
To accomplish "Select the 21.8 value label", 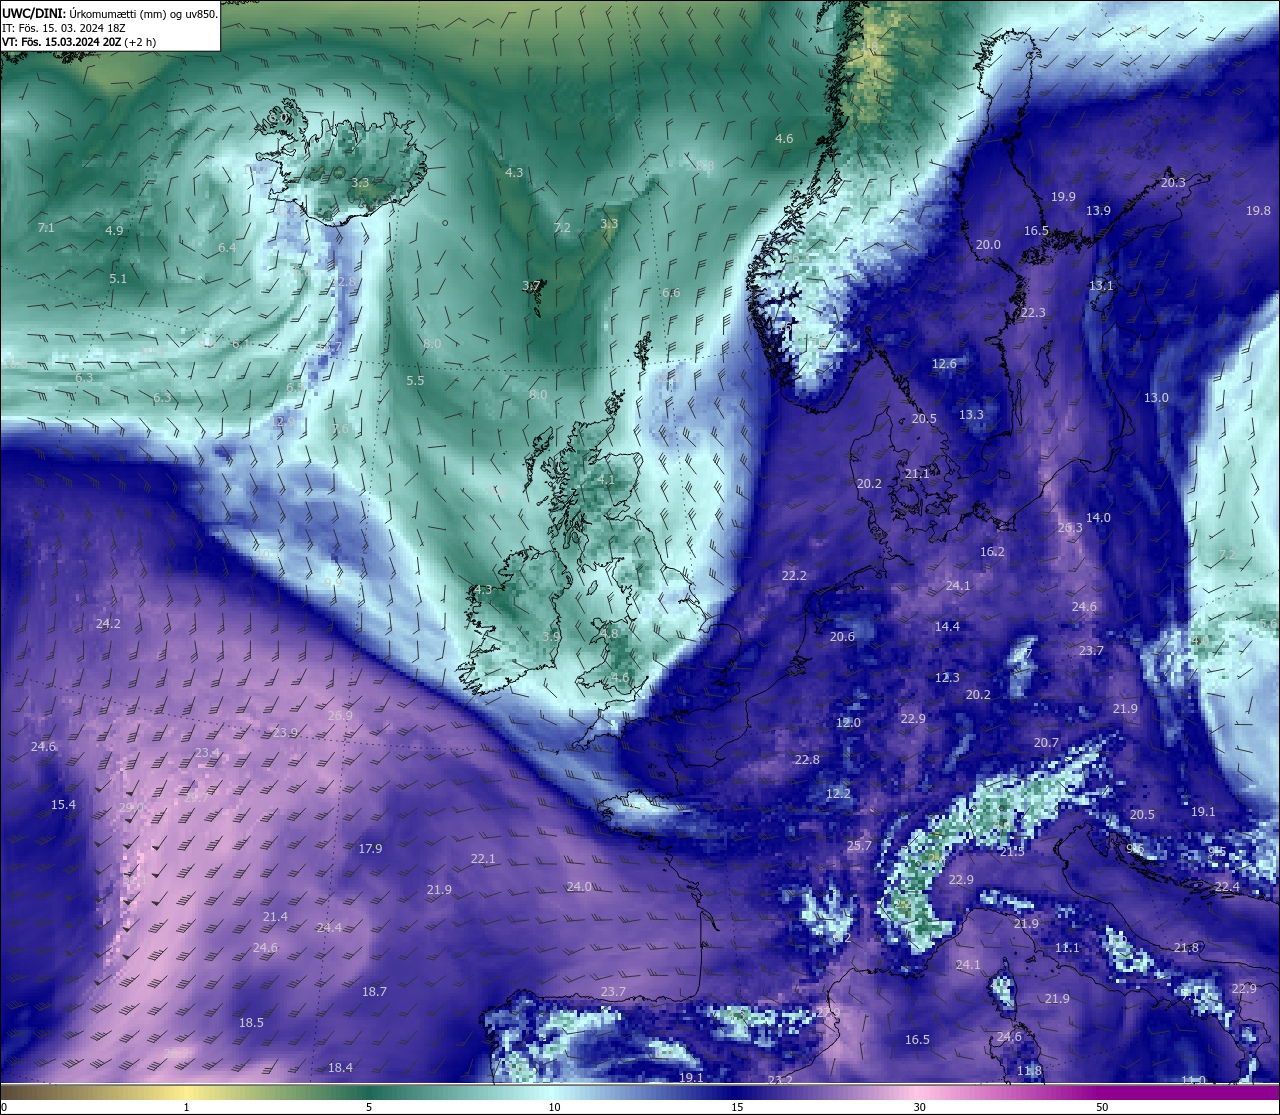I will coord(1186,947).
